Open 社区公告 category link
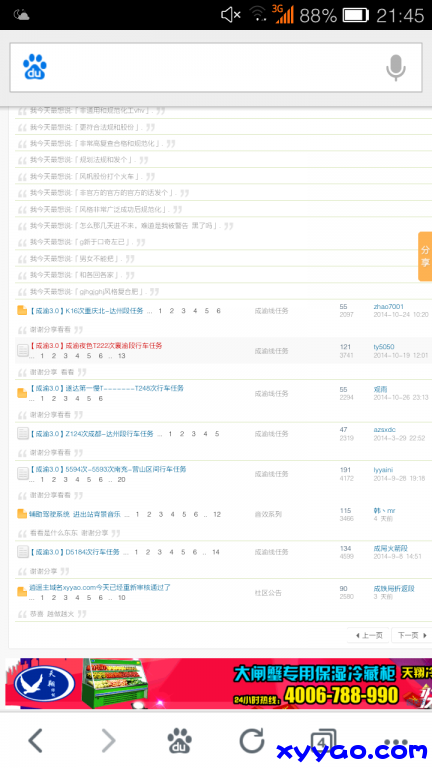This screenshot has height=768, width=432. click(268, 593)
